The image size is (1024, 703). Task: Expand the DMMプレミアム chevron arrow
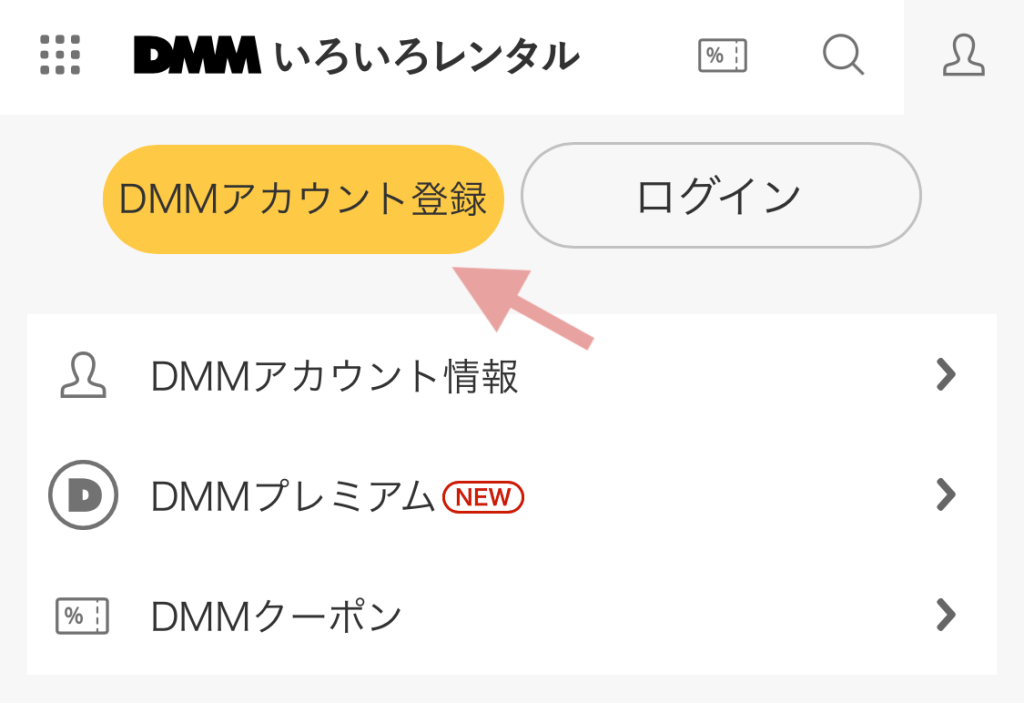[946, 495]
